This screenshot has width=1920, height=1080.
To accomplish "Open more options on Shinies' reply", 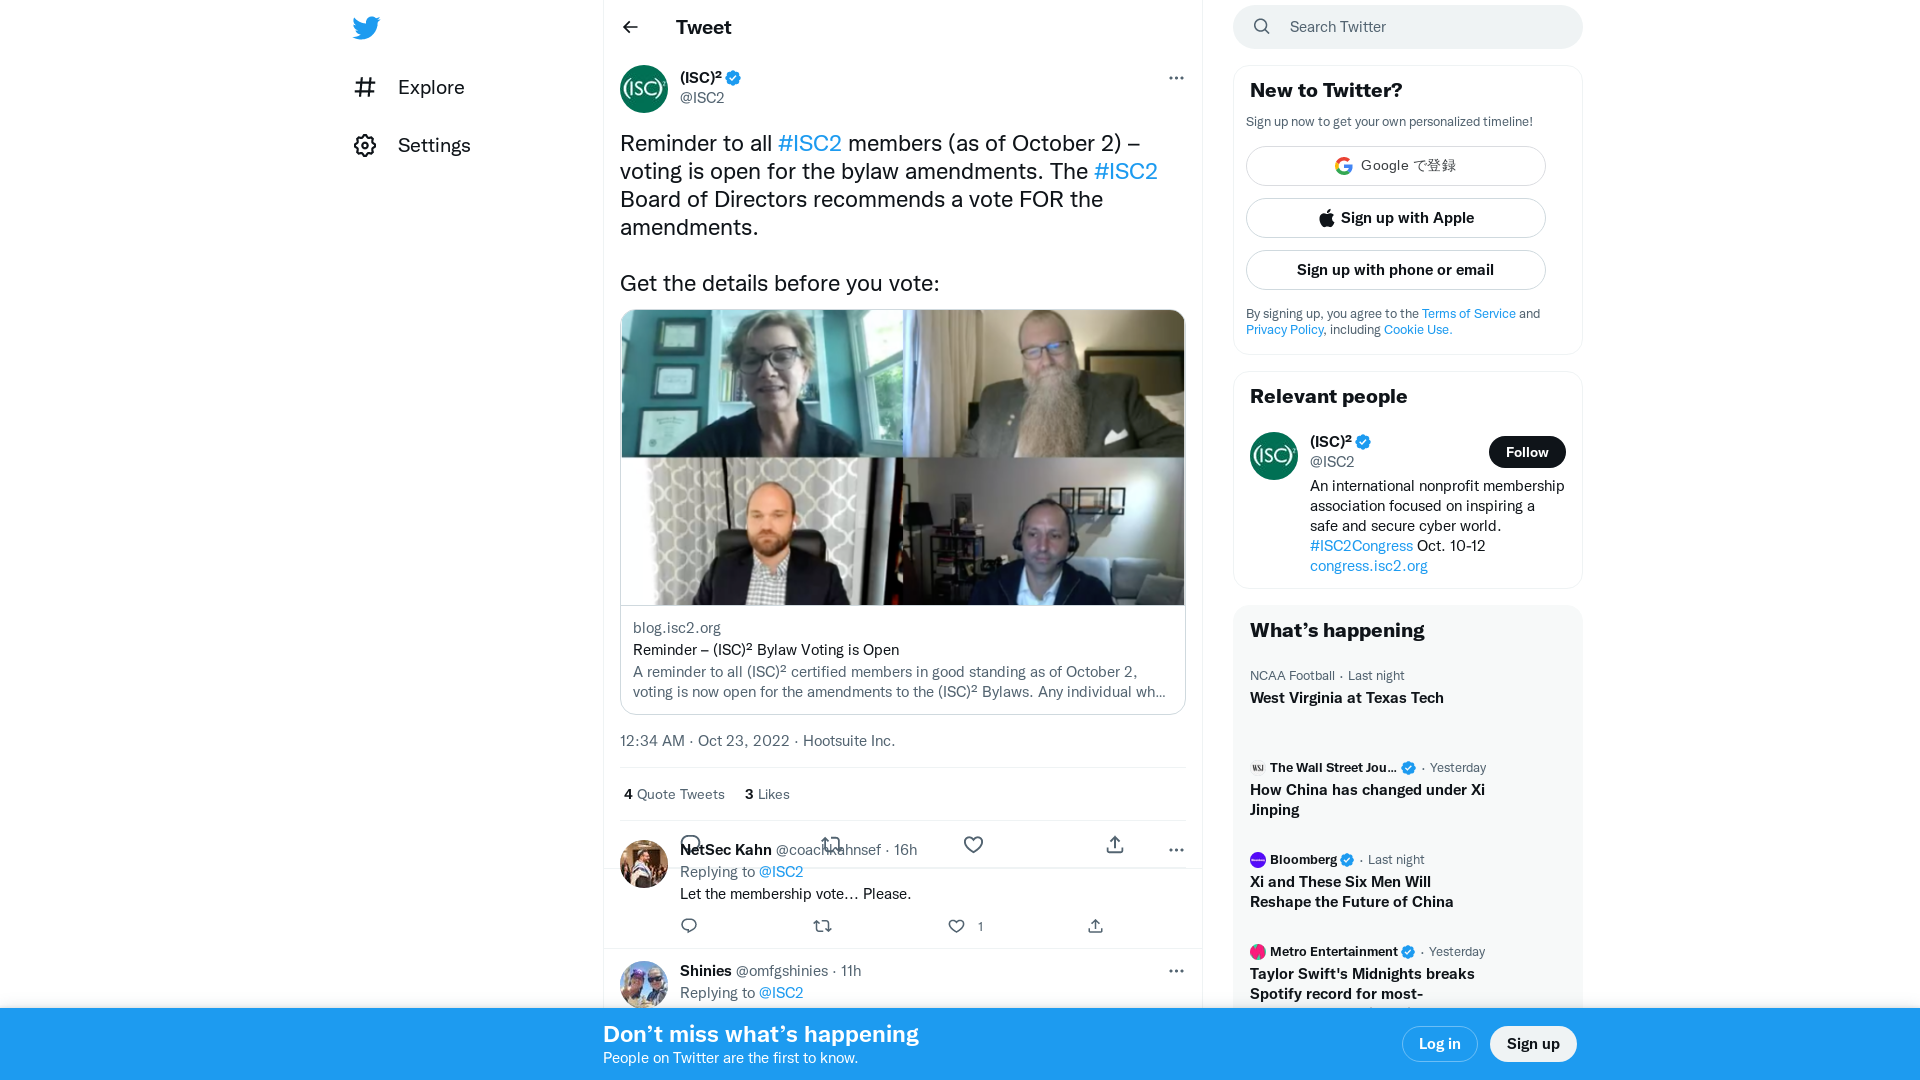I will [x=1176, y=971].
